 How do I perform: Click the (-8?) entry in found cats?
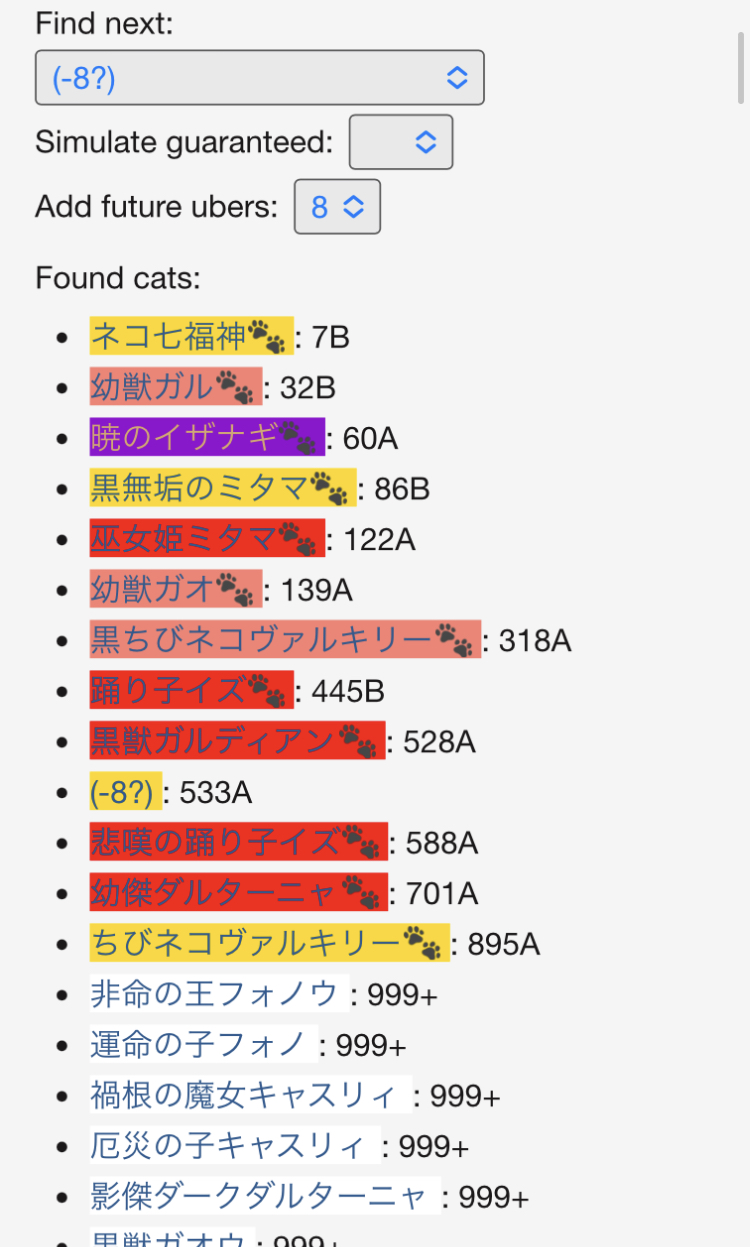click(122, 793)
